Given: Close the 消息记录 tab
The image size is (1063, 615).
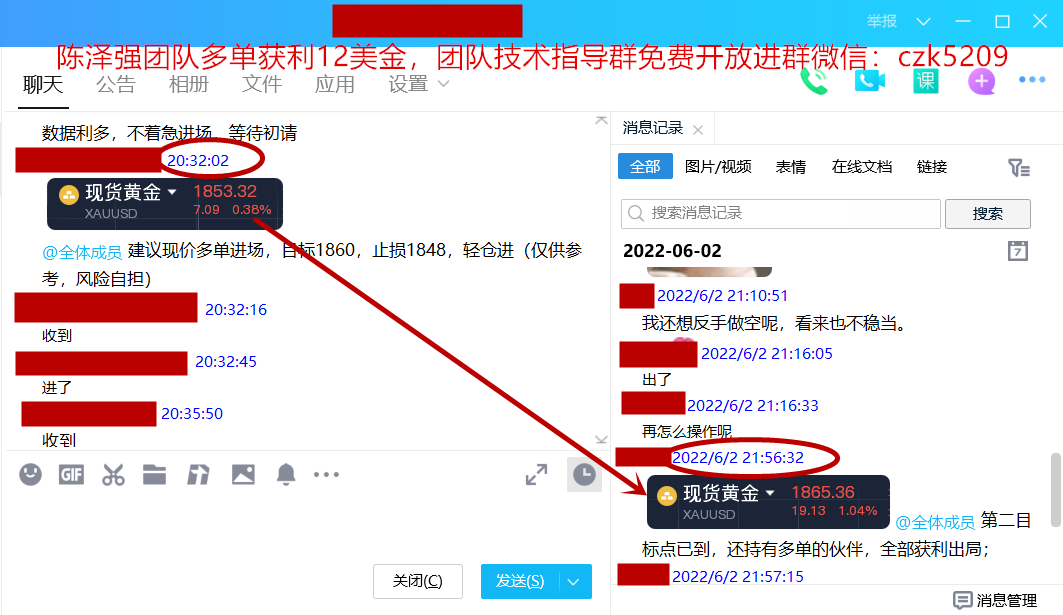Looking at the screenshot, I should (698, 130).
